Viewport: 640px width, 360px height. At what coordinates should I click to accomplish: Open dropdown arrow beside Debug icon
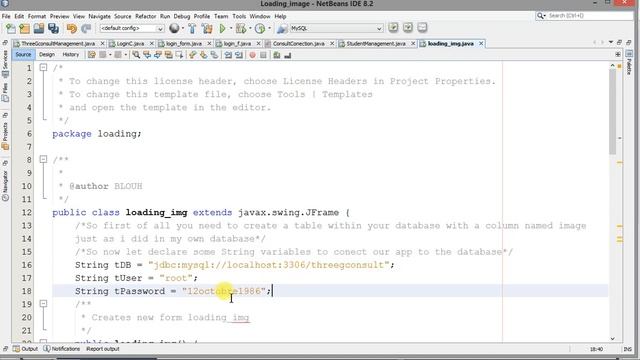point(250,29)
